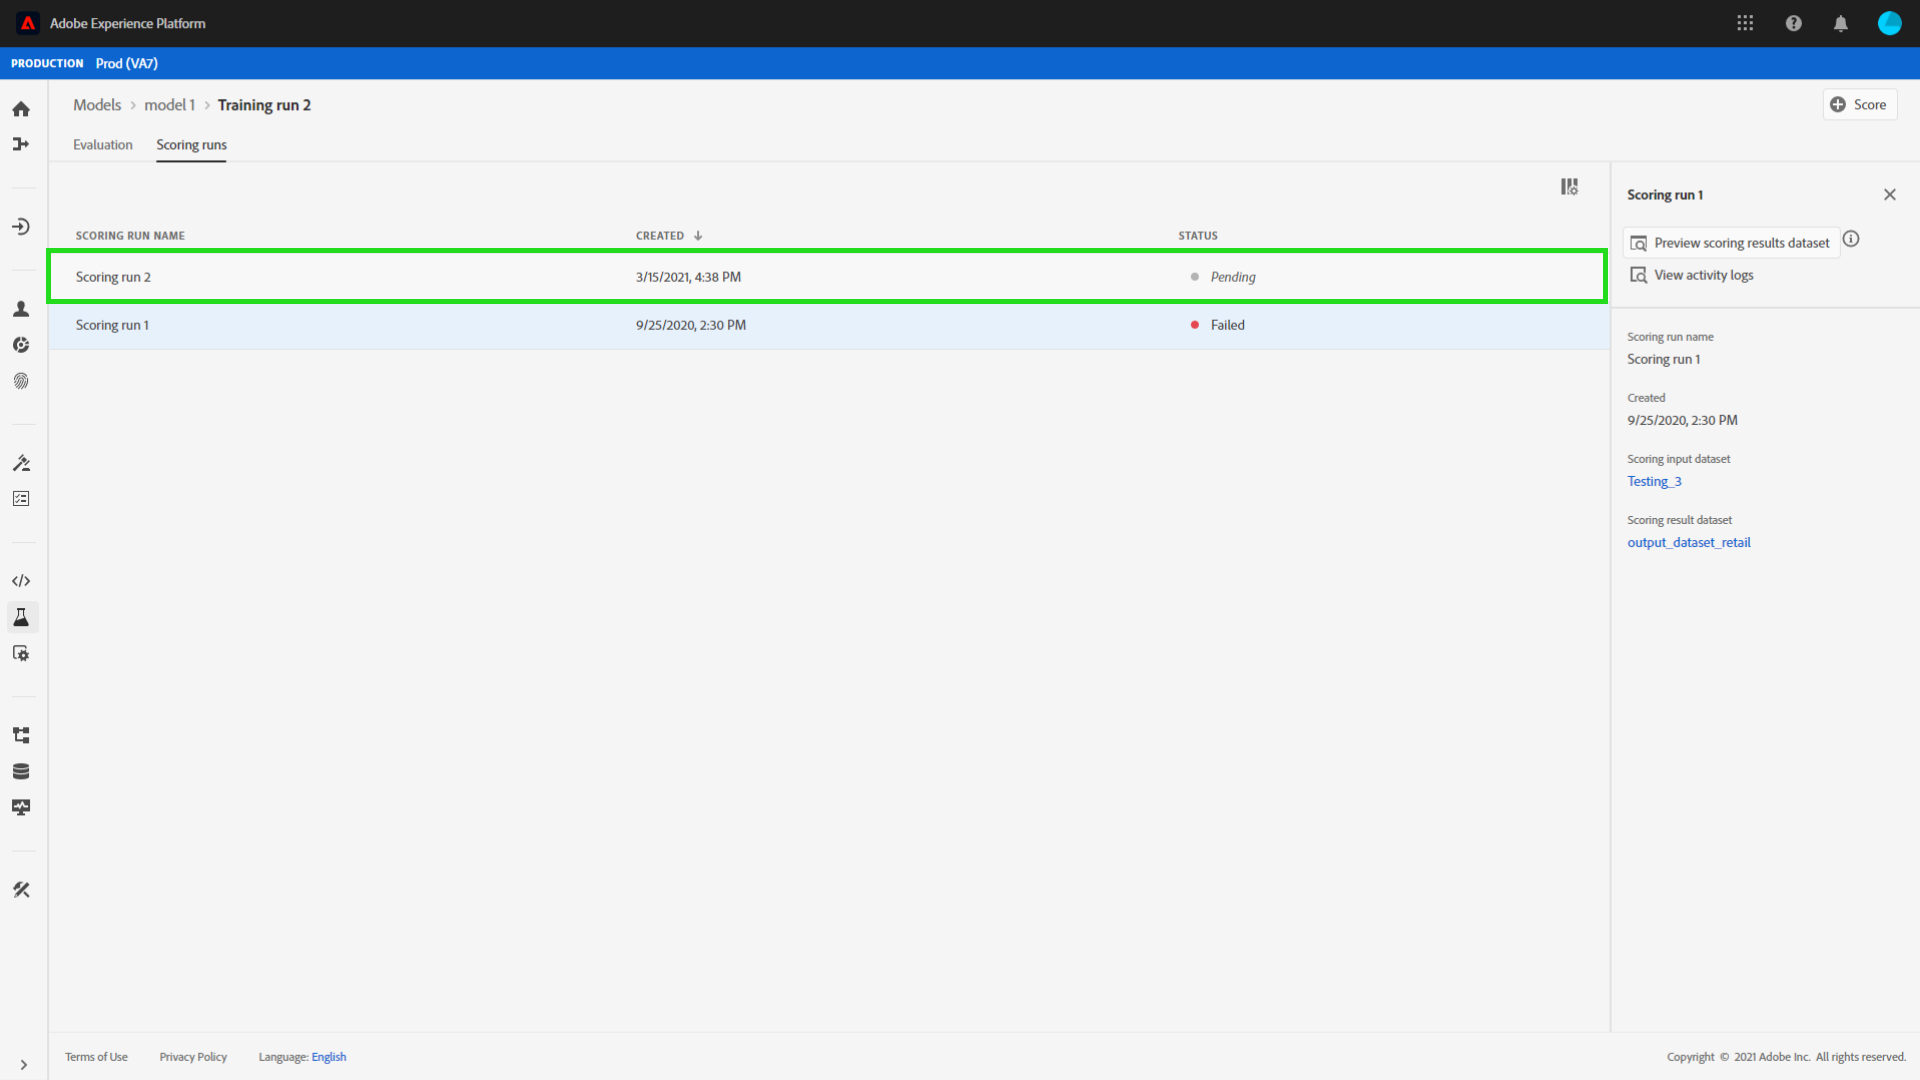
Task: Sort by the Created column arrow
Action: (x=698, y=236)
